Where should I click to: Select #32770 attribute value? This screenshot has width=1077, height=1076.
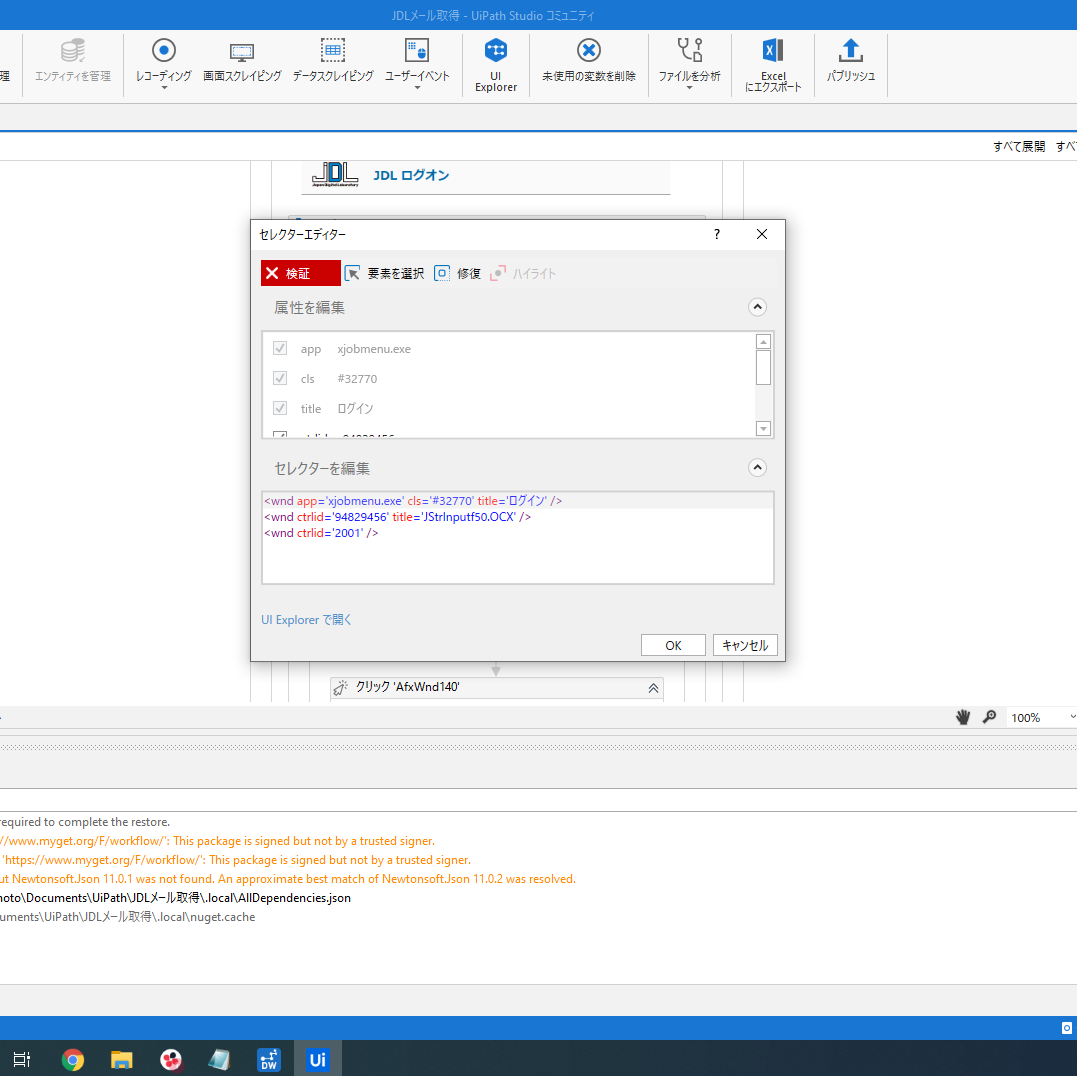click(x=356, y=378)
